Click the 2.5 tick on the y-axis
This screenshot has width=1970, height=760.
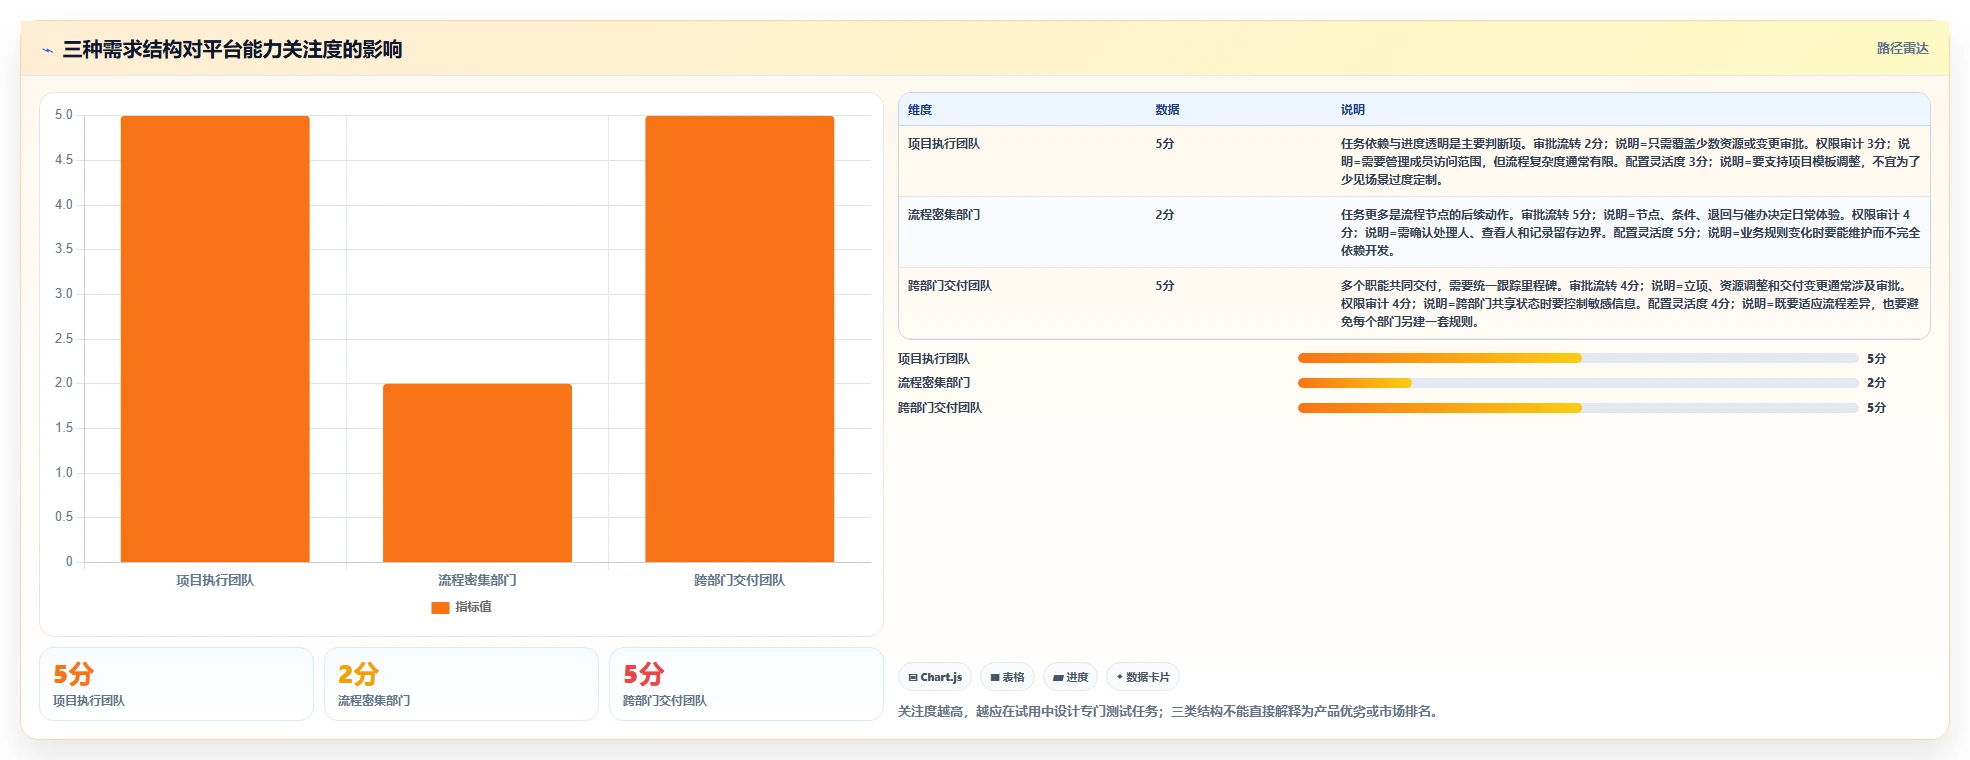coord(64,339)
